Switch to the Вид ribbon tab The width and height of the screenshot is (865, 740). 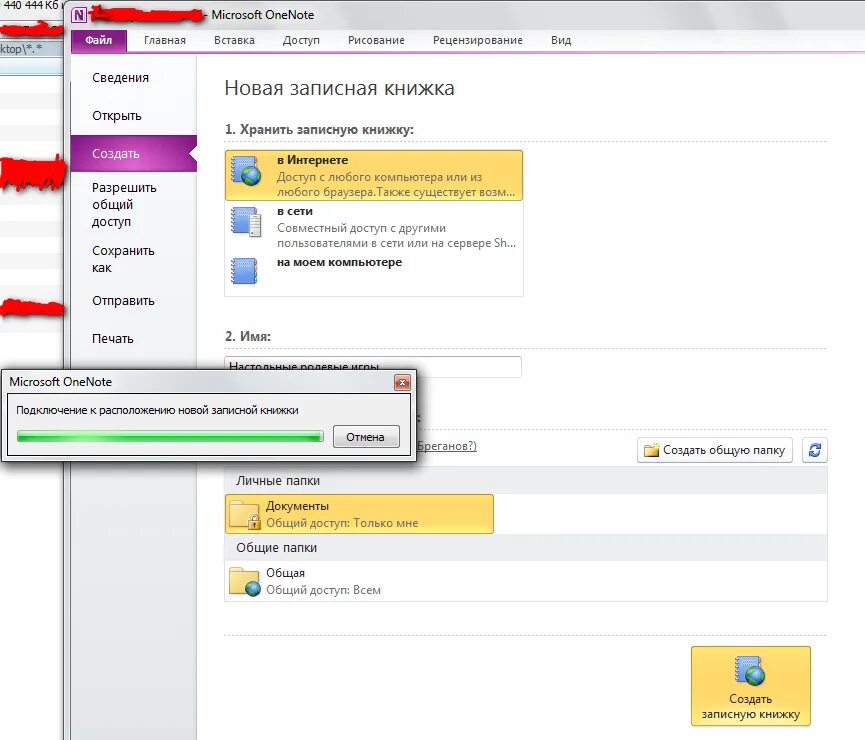point(561,40)
